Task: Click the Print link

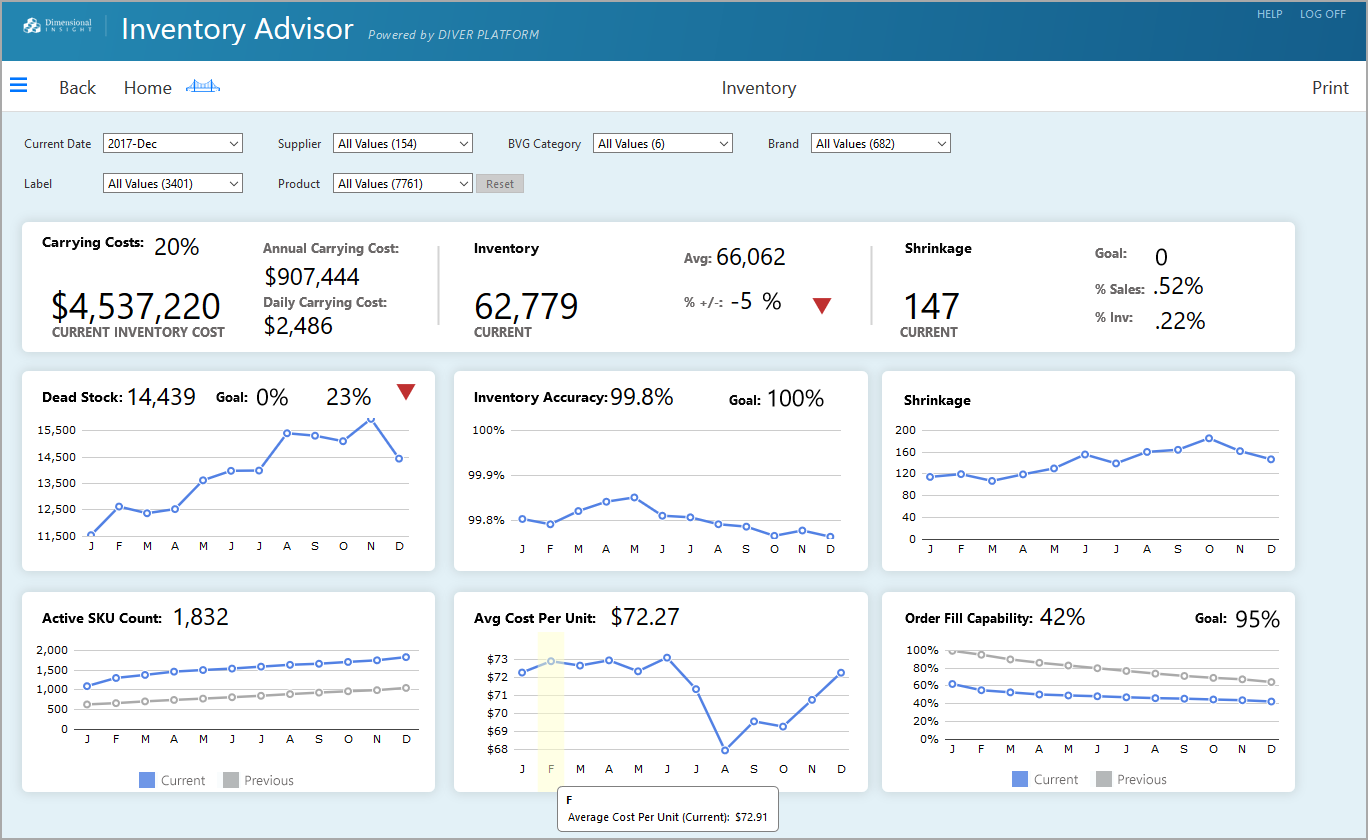Action: [1330, 88]
